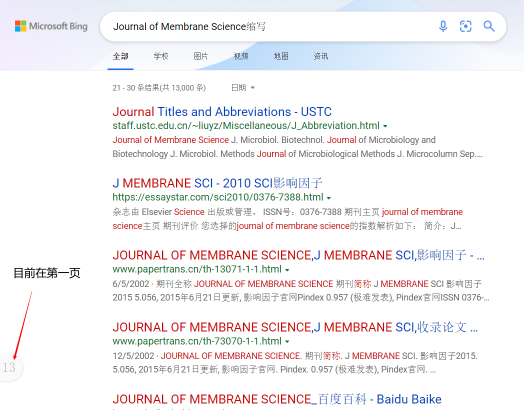Expand arrow next to staff.ustc.edu.cn URL
Screen dimensions: 524x410
pos(385,126)
